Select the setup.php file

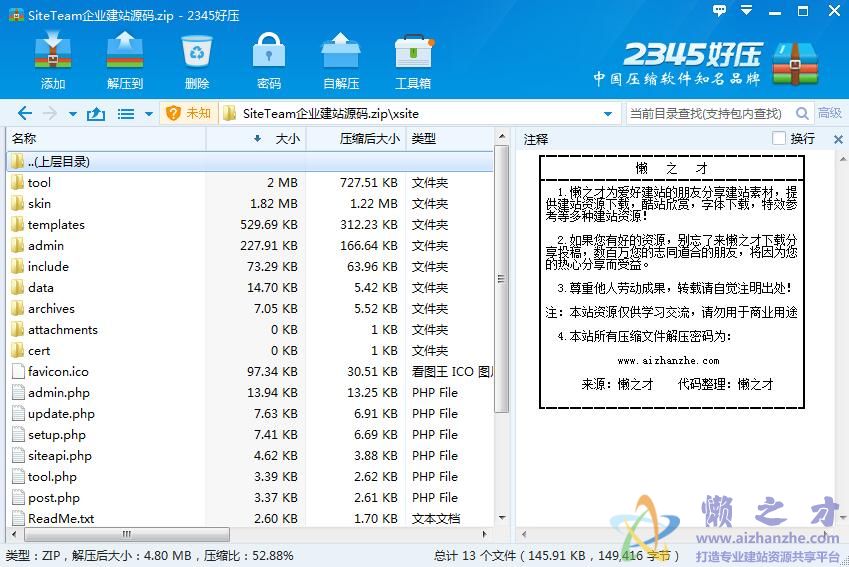(x=250, y=435)
